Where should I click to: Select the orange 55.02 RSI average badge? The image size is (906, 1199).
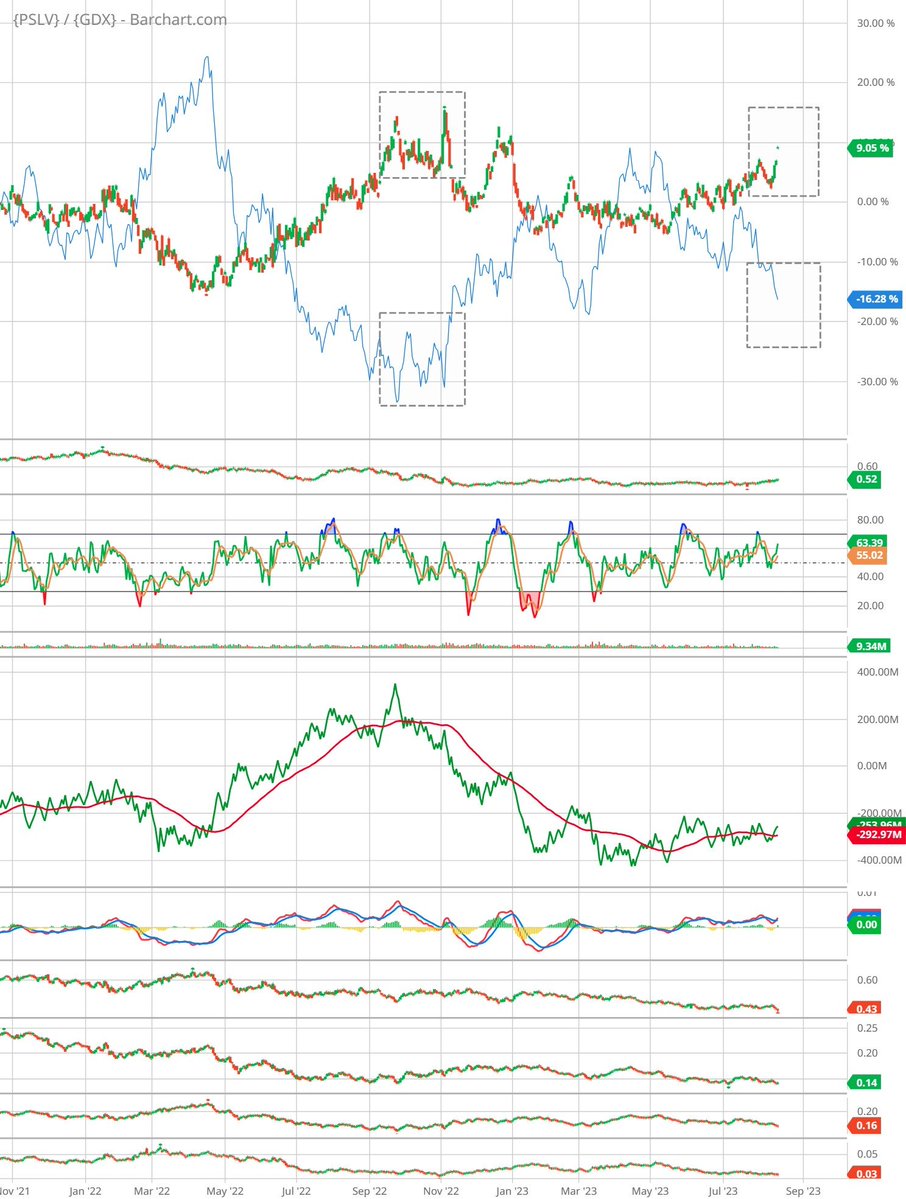click(x=868, y=556)
